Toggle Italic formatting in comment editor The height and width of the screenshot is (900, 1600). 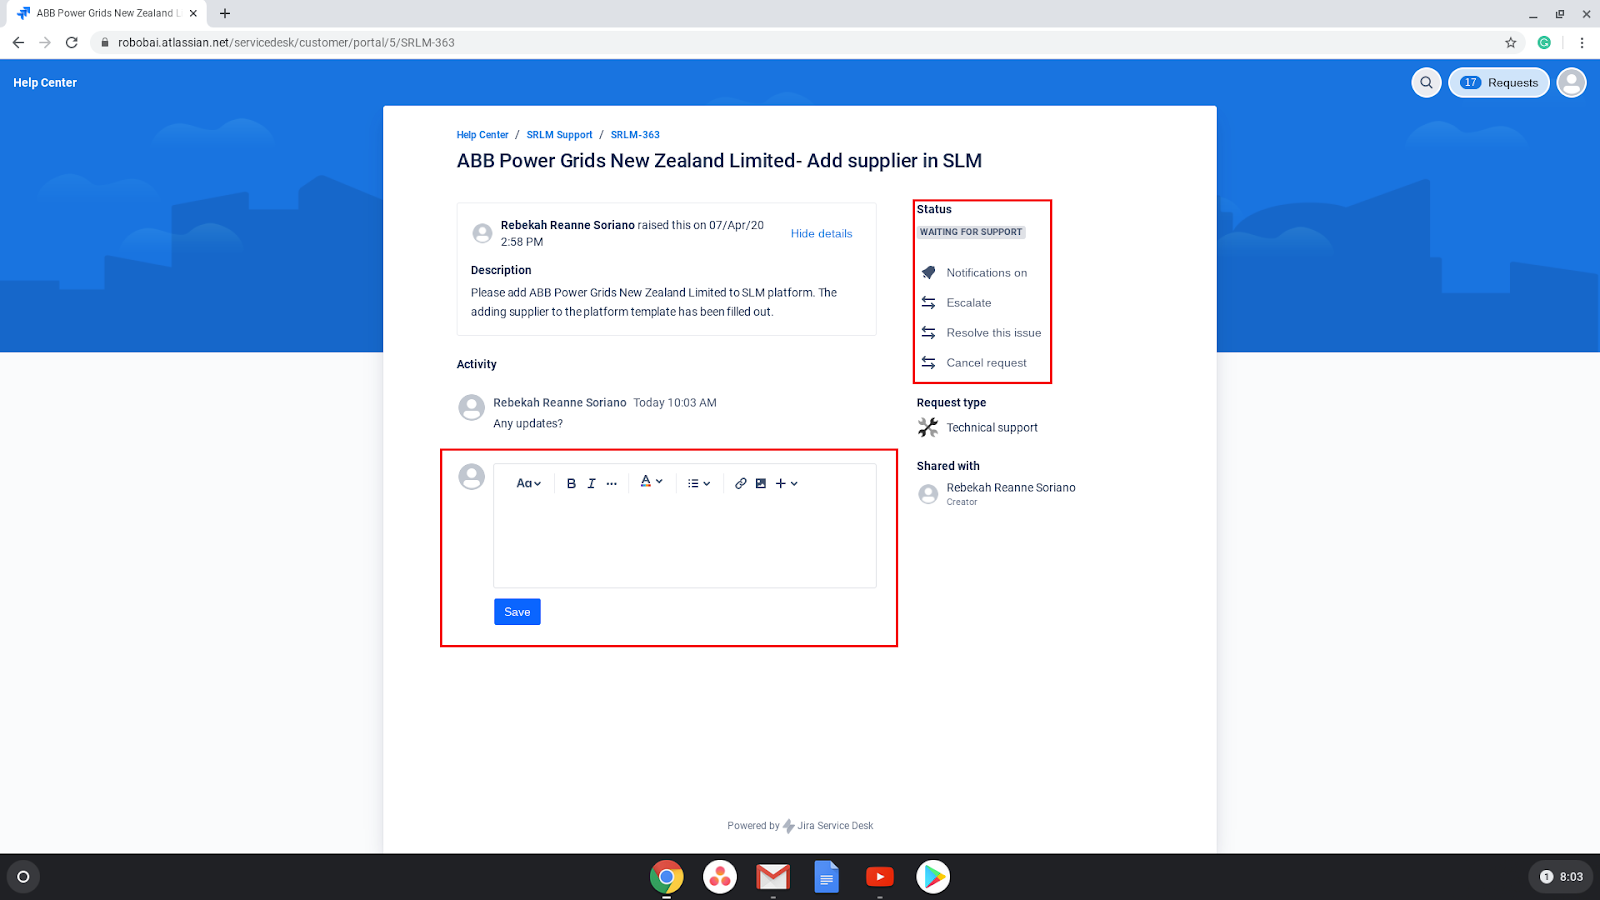[x=591, y=483]
